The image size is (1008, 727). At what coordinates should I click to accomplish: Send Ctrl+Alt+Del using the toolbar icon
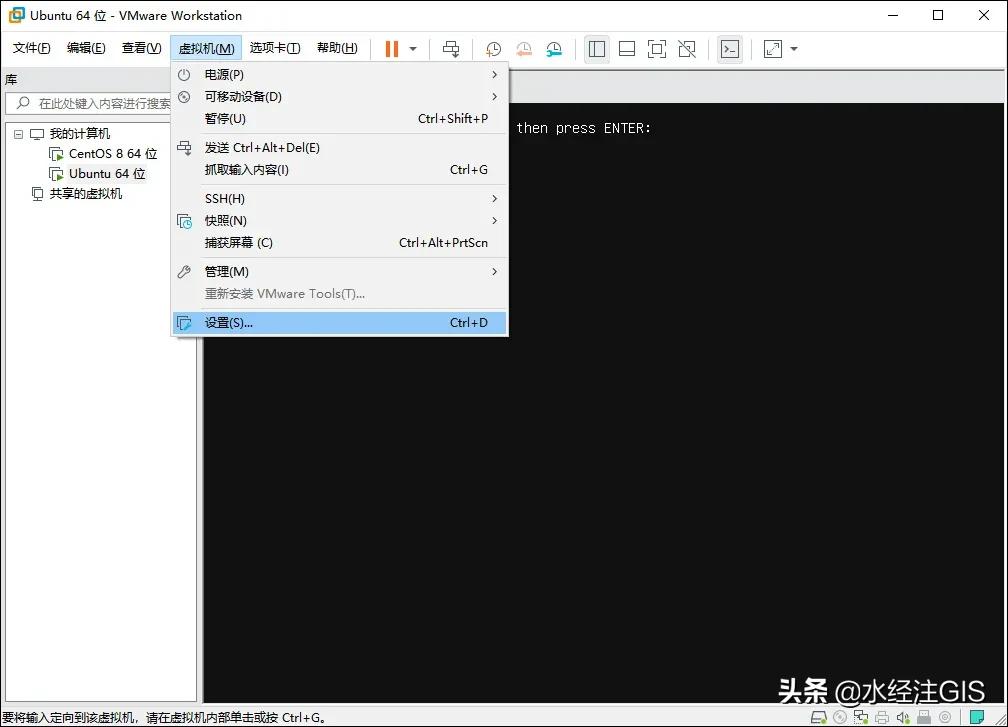[450, 48]
